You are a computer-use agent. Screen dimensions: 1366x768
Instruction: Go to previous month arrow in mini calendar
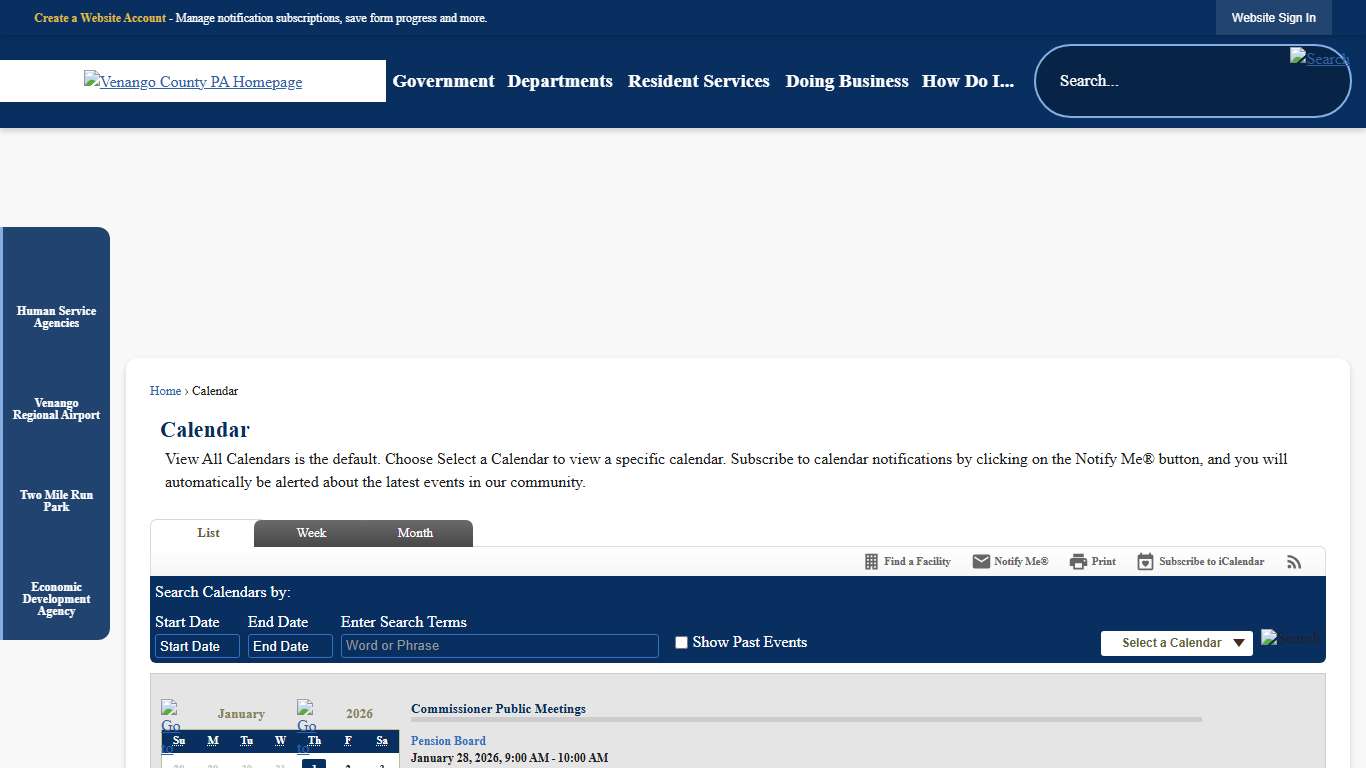pos(170,714)
